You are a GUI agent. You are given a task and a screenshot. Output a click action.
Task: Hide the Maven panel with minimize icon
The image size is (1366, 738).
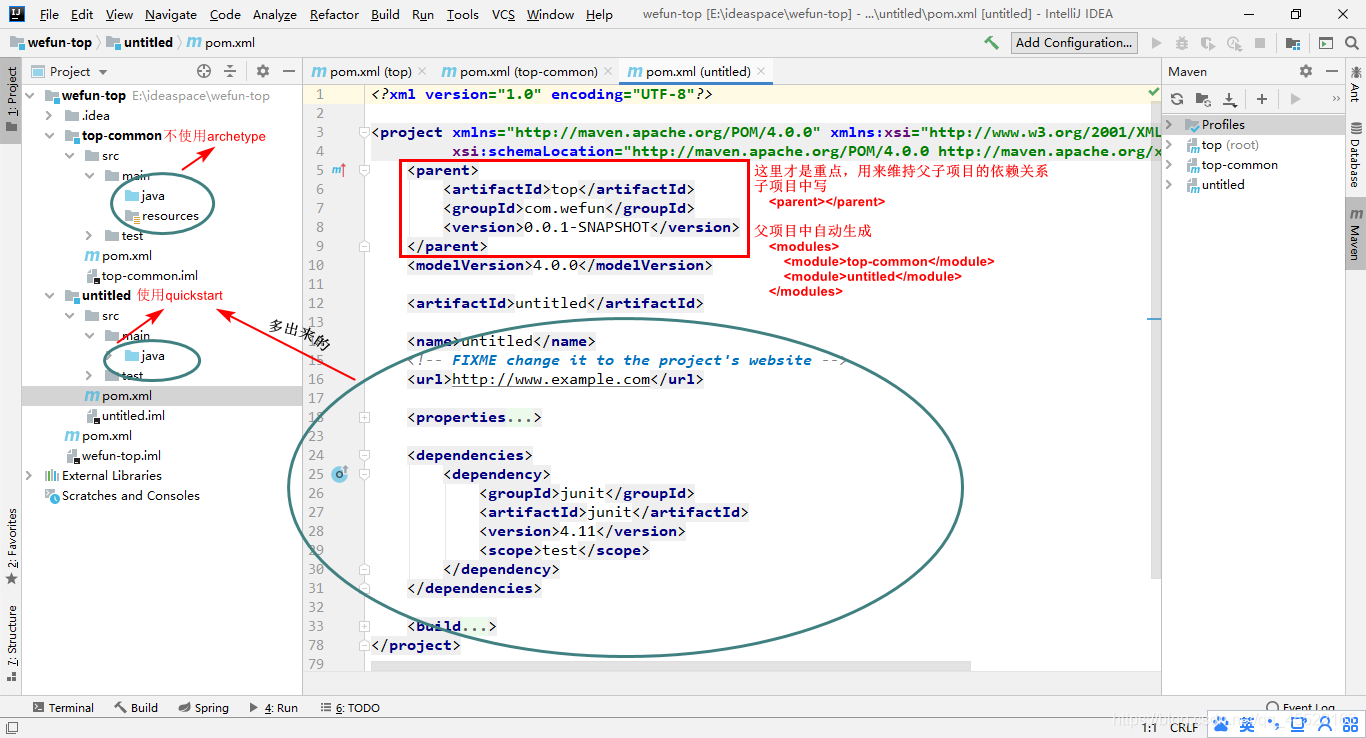(x=1332, y=71)
